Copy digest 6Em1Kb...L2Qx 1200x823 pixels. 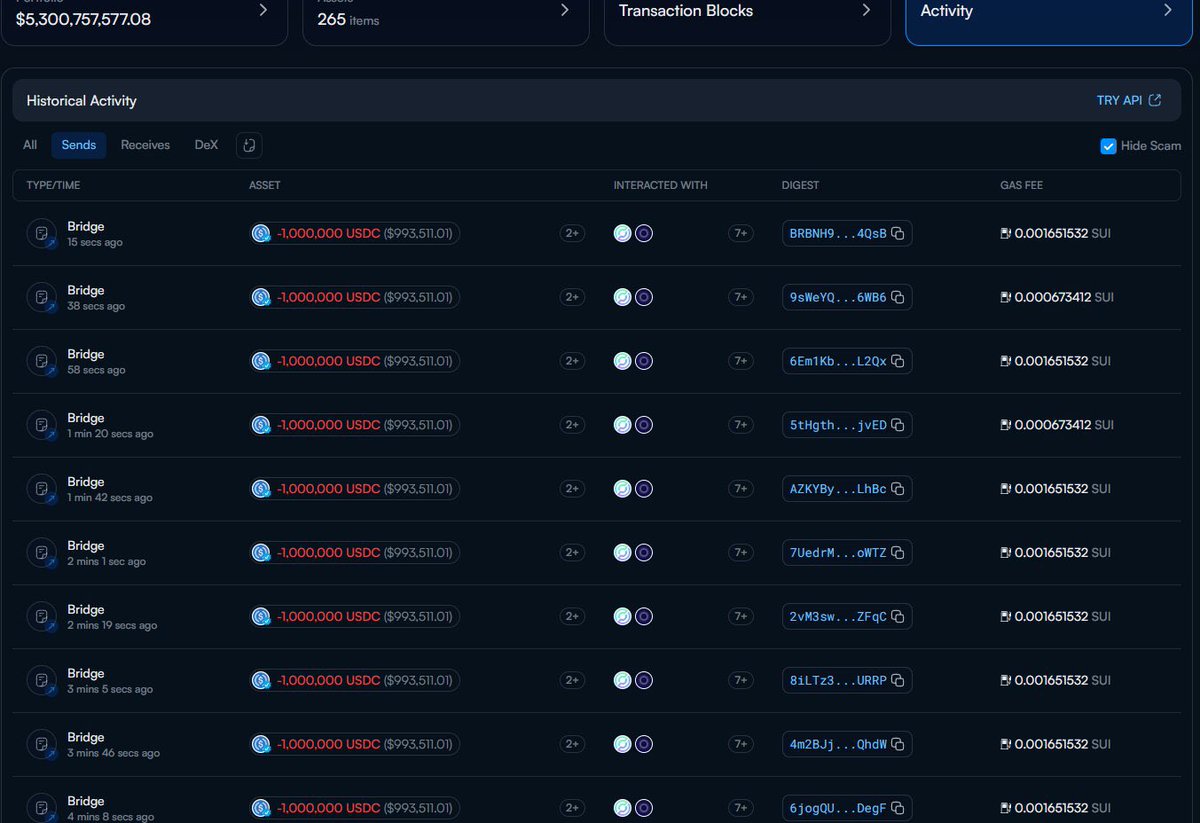coord(898,361)
